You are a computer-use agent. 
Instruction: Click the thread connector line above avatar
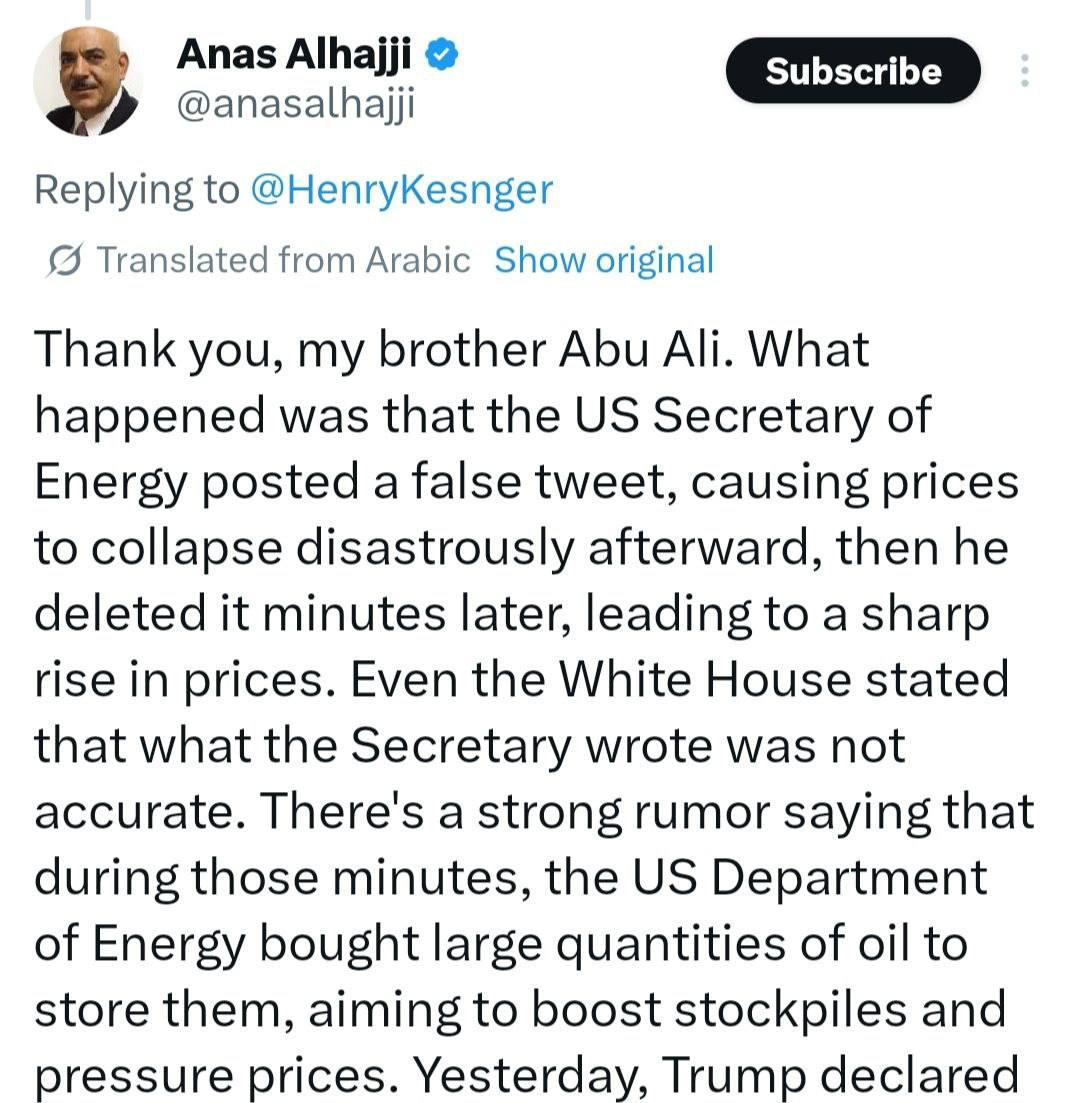point(87,9)
